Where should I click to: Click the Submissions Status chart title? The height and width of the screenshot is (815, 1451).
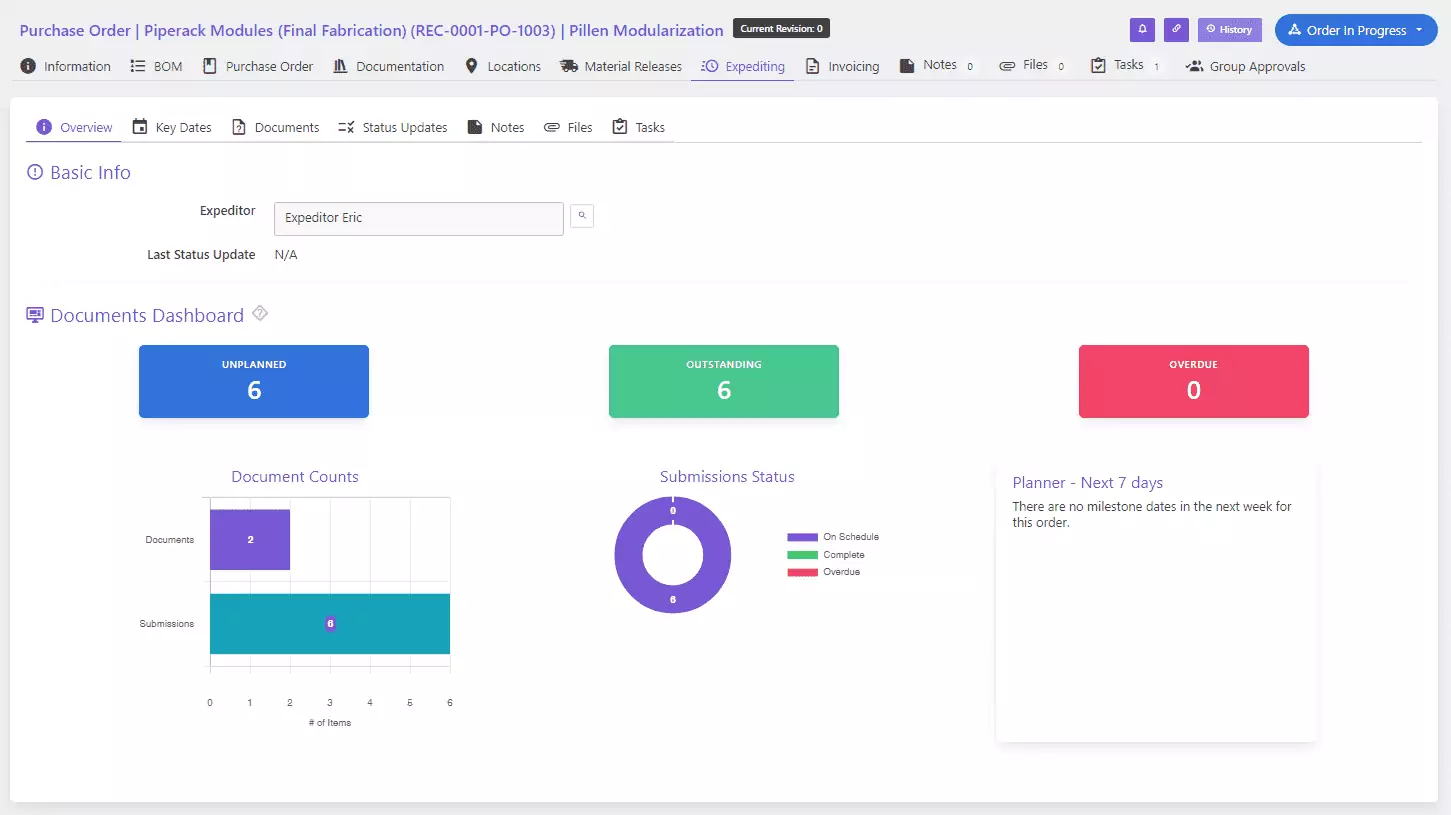[x=727, y=477]
